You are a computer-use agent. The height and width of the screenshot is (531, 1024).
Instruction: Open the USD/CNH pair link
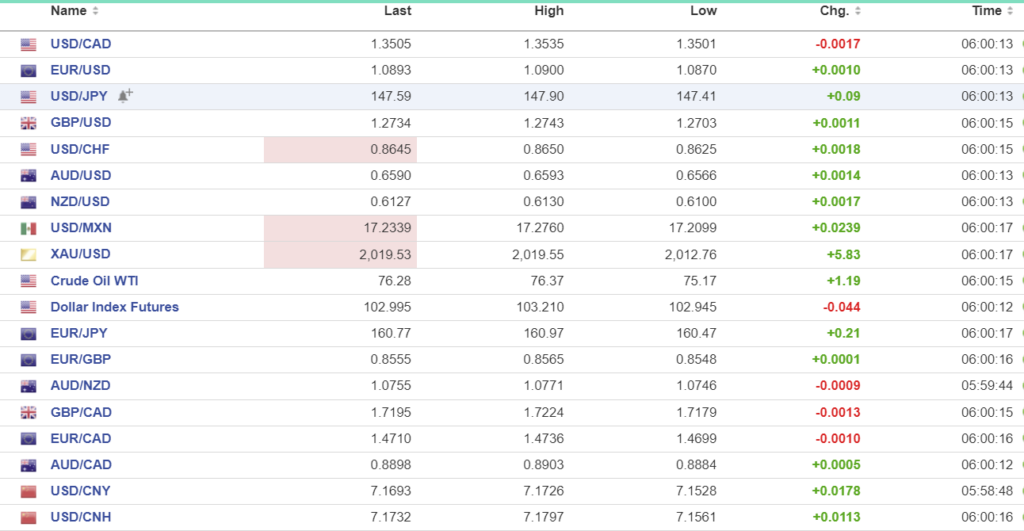click(80, 517)
